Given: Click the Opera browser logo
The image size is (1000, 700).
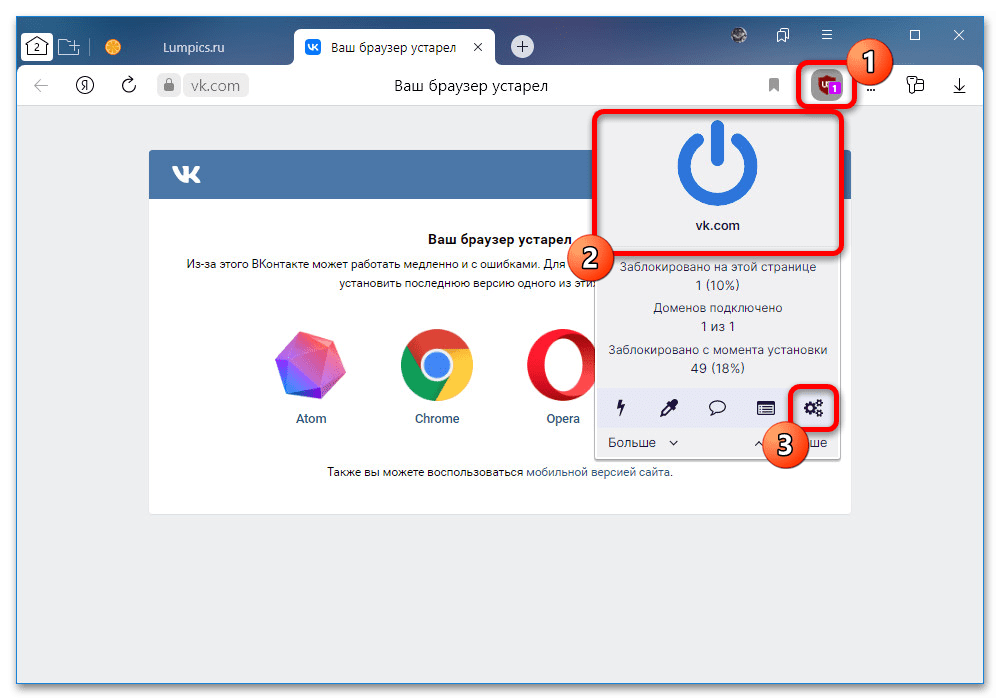Looking at the screenshot, I should point(561,365).
